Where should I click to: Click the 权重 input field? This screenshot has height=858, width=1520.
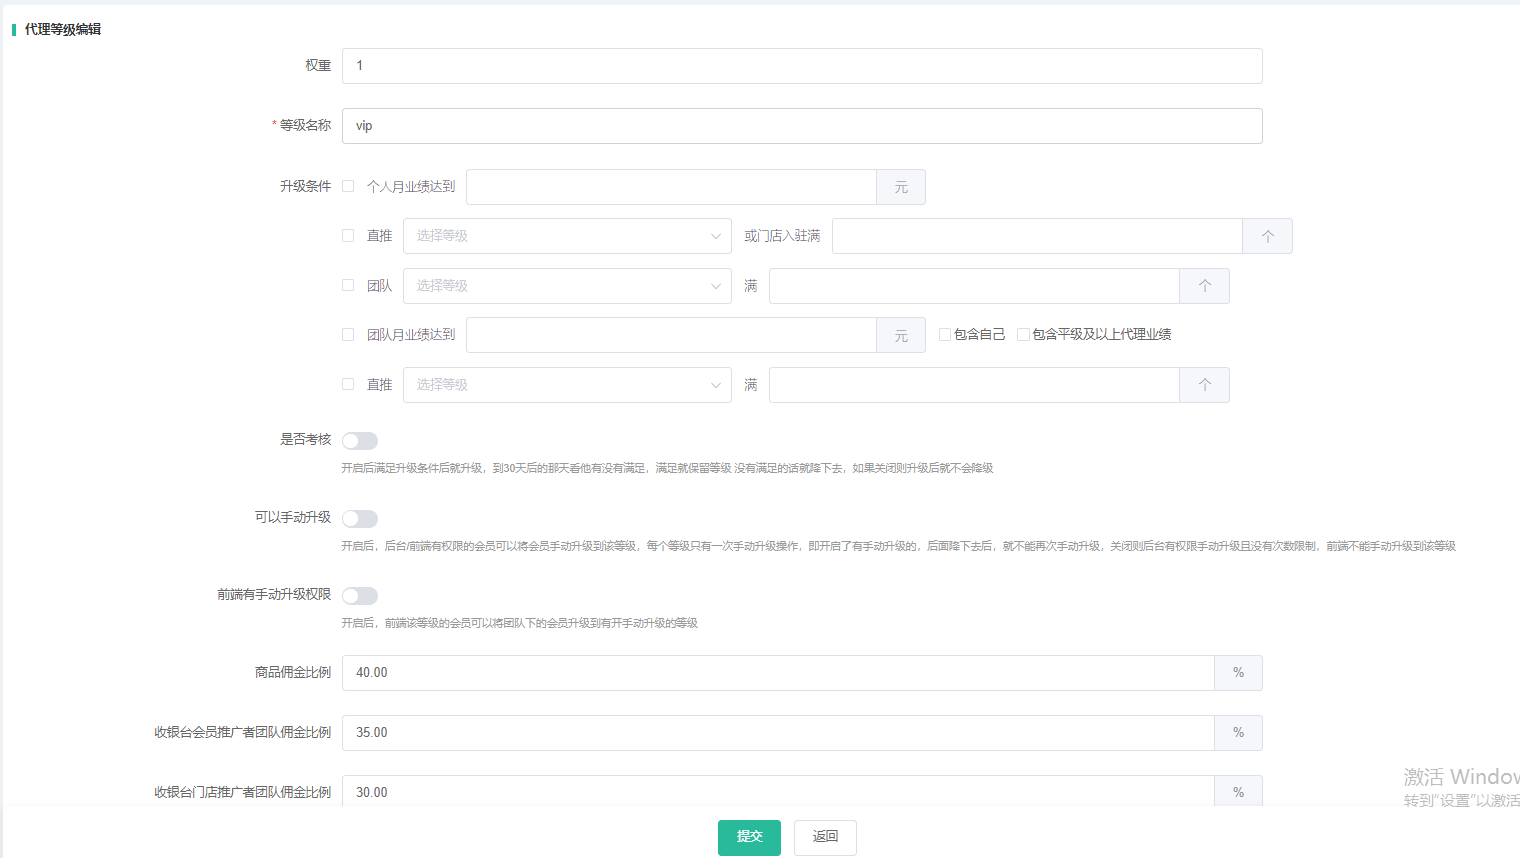tap(801, 66)
